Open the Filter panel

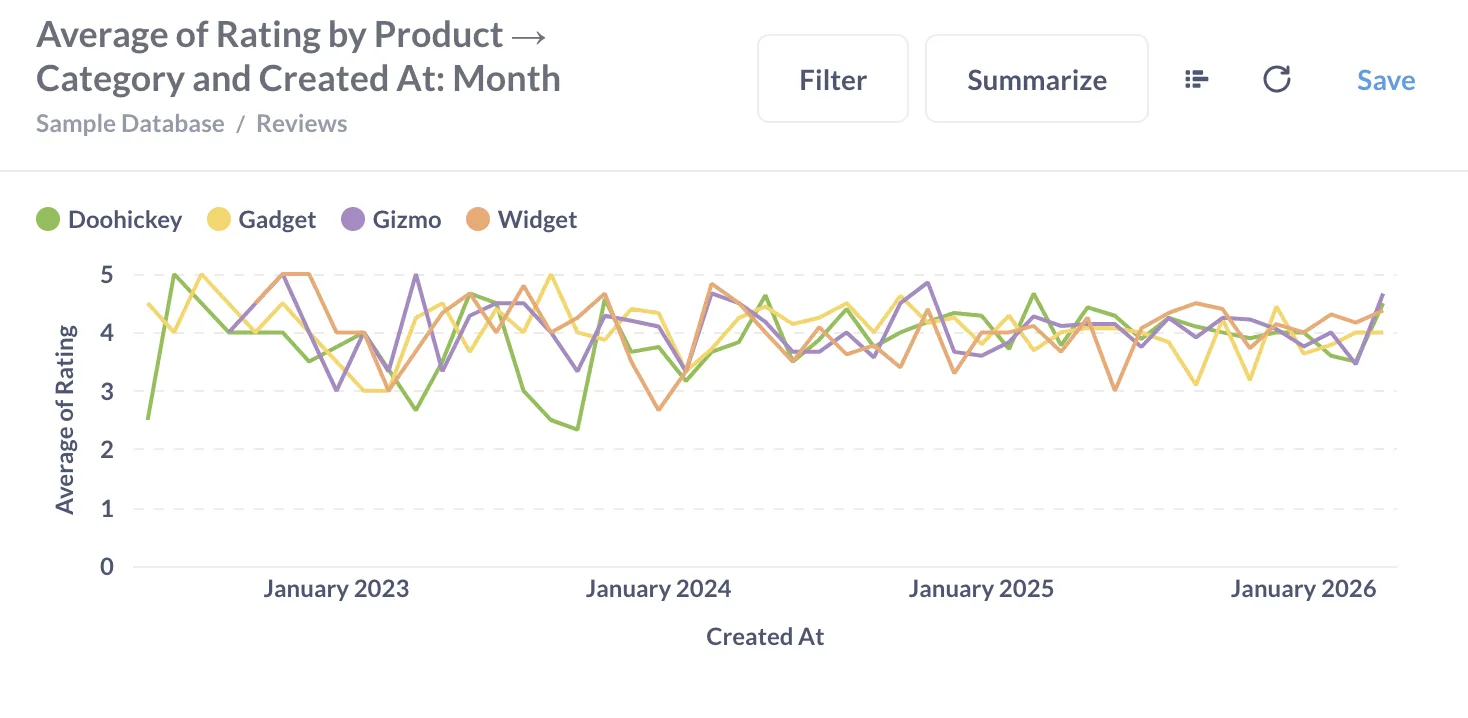[x=832, y=78]
